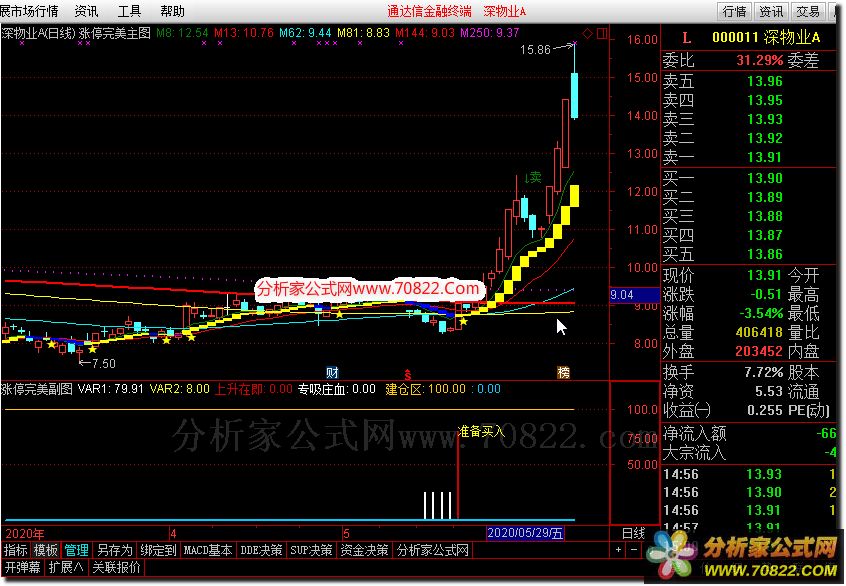
Task: Click the 建仓区: 100.00 indicator value
Action: [425, 389]
